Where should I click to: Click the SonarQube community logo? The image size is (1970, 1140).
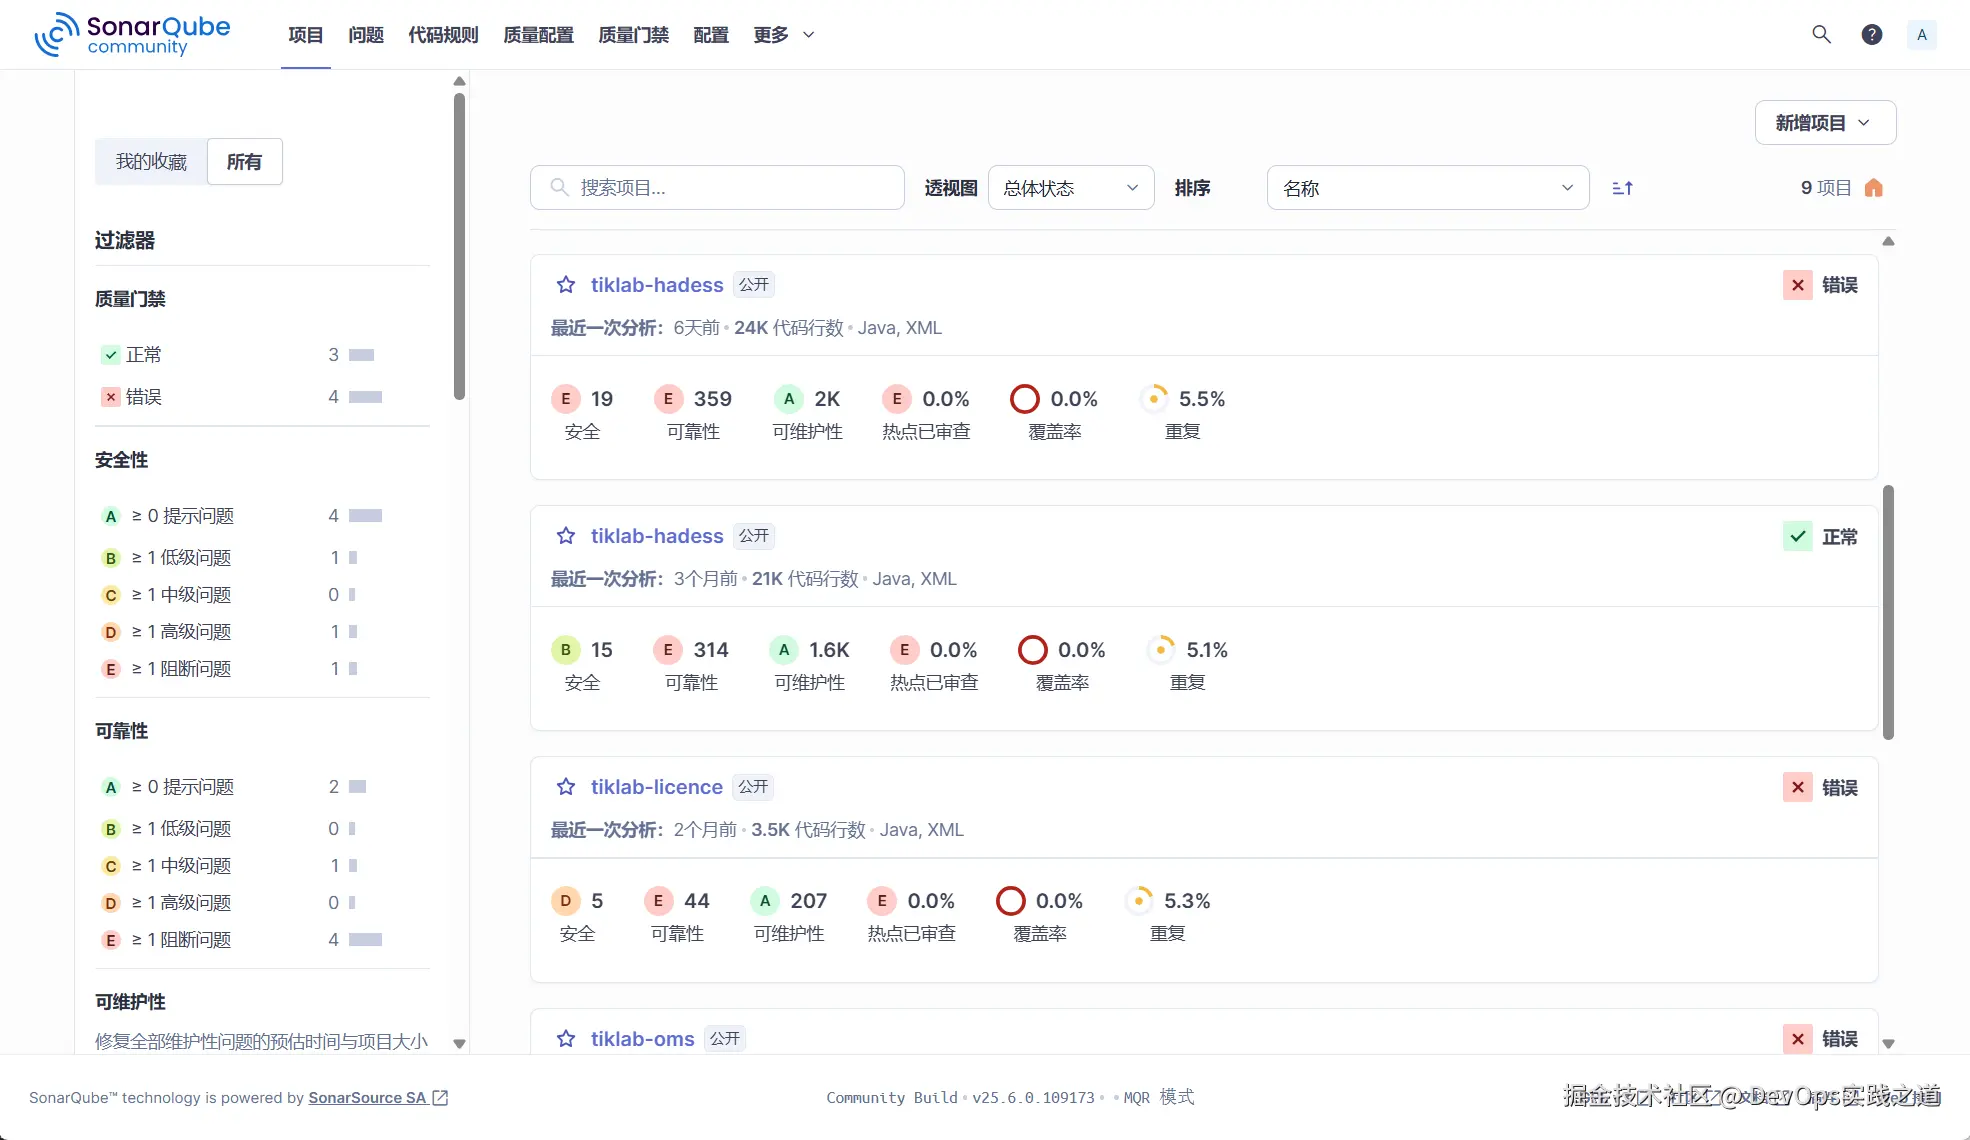(132, 35)
